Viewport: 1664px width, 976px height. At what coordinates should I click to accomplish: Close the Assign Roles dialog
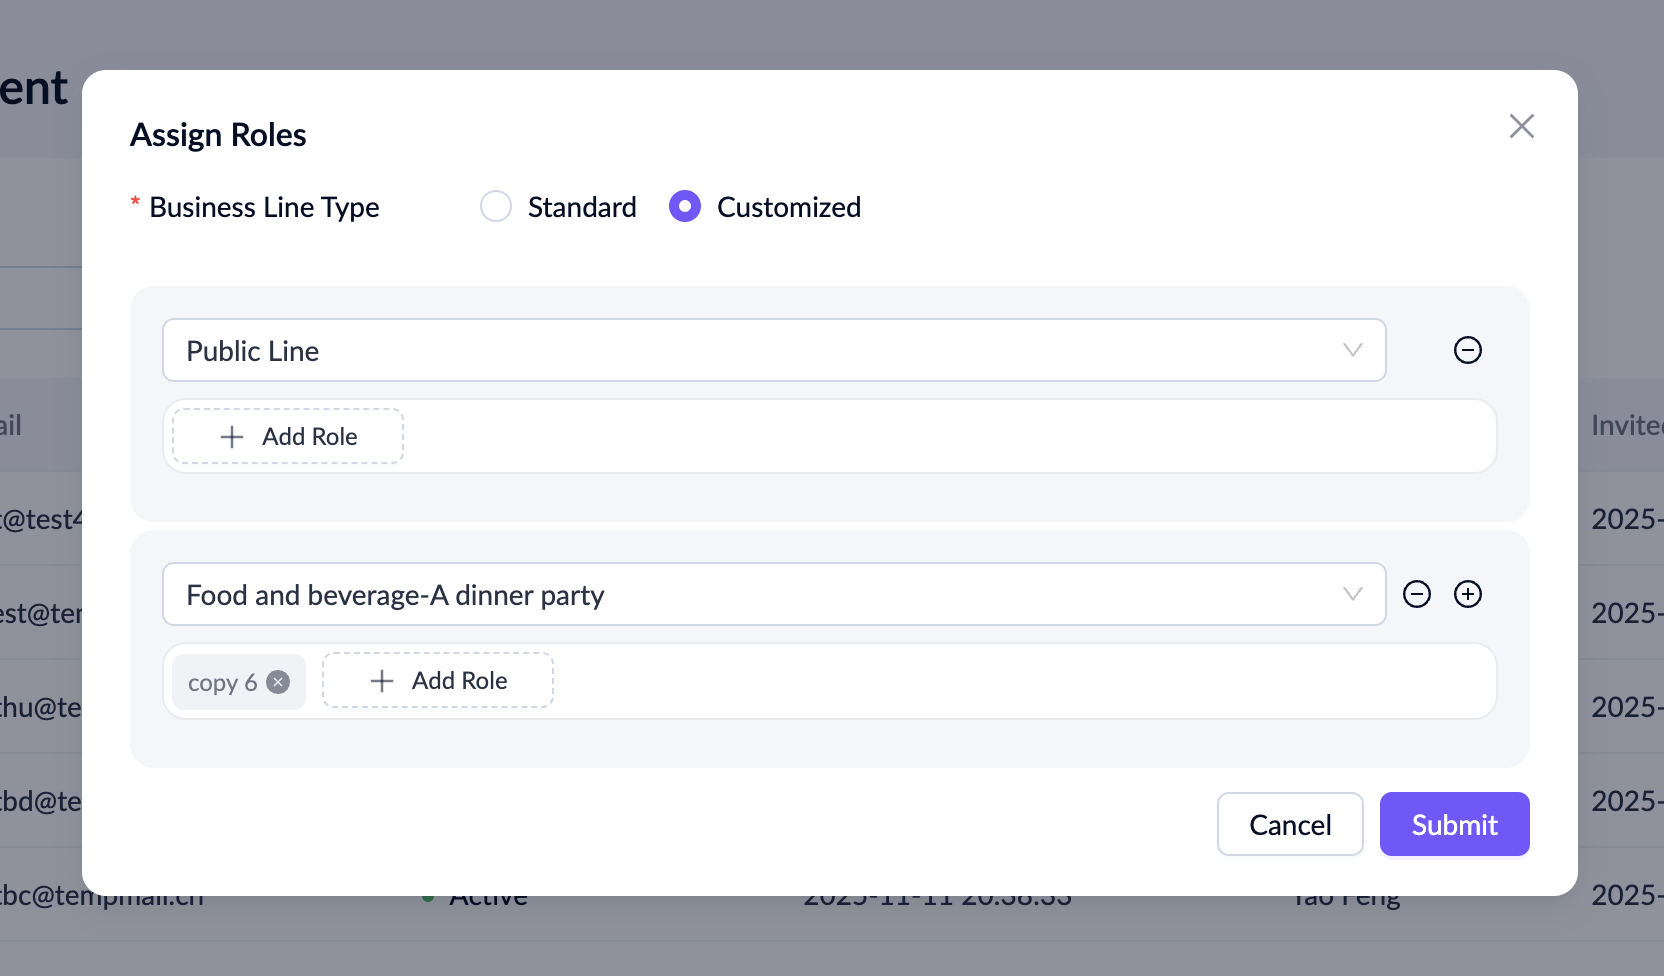1521,126
